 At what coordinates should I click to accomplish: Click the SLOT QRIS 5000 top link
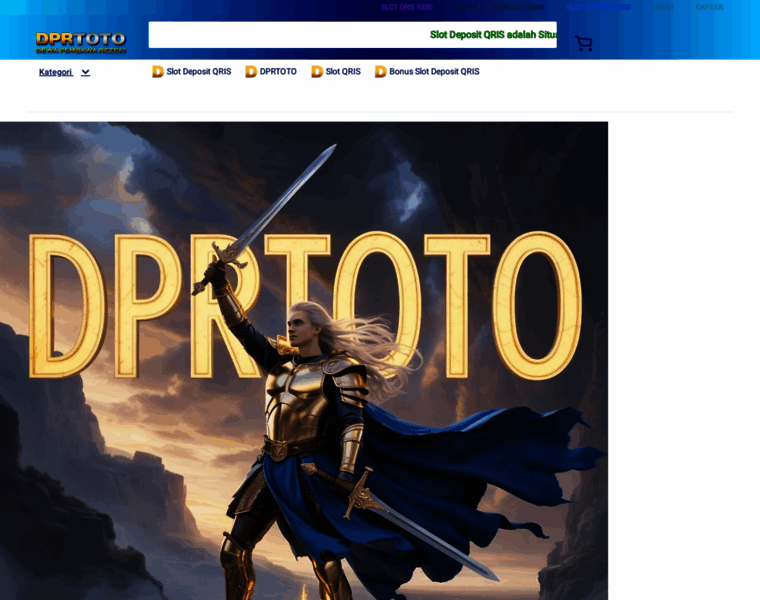406,7
